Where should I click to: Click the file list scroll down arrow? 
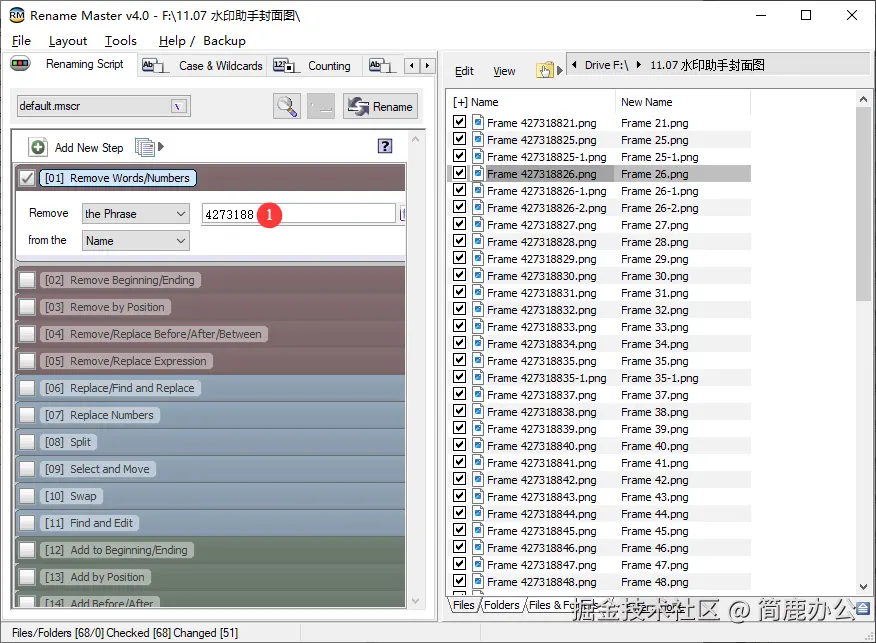click(x=863, y=587)
